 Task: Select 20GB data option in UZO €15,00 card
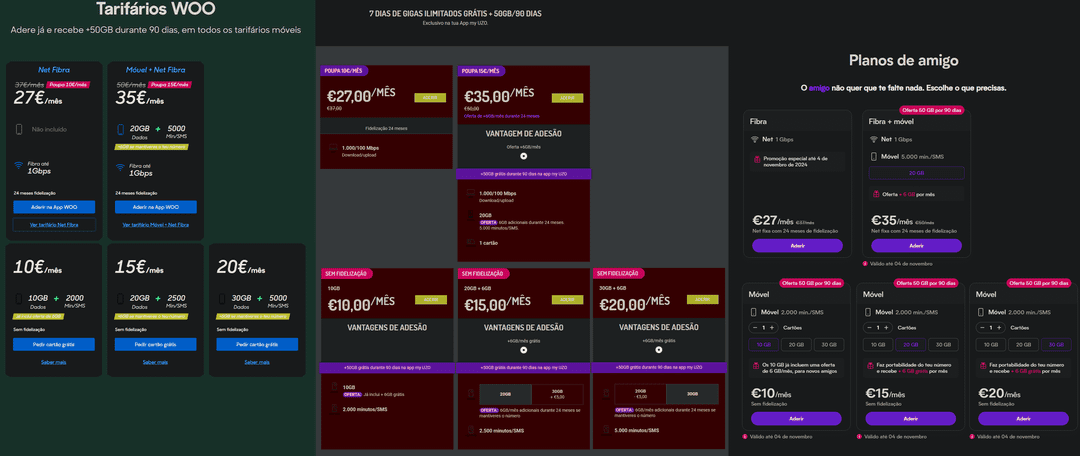coord(506,394)
